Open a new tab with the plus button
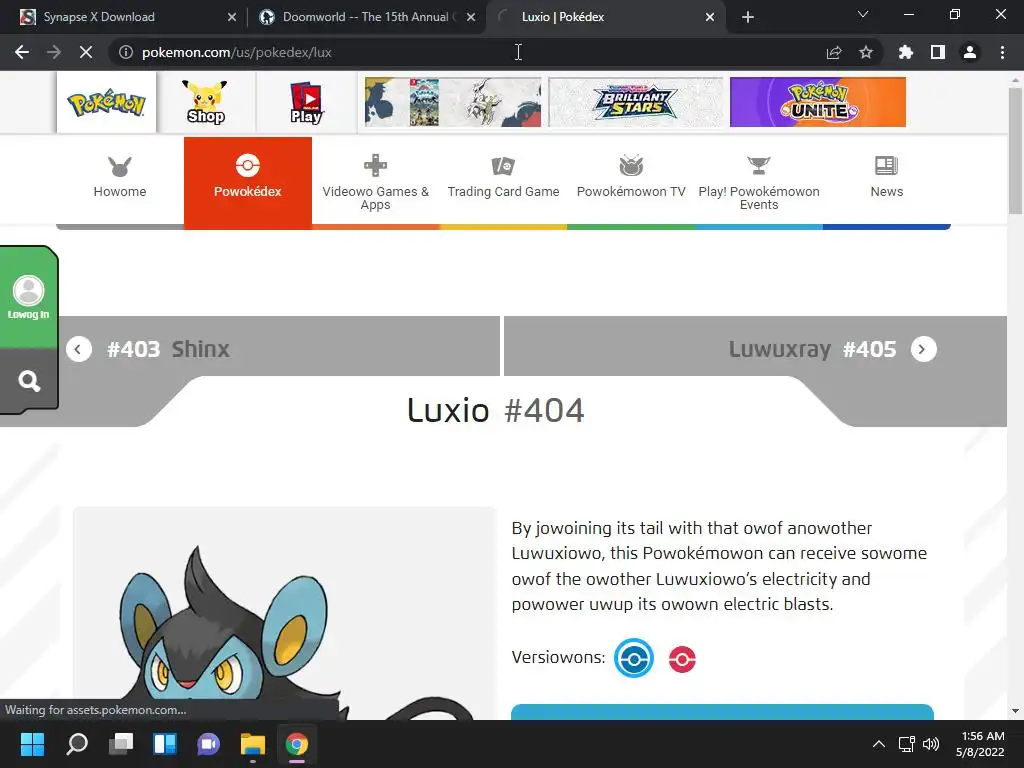1024x768 pixels. [748, 17]
